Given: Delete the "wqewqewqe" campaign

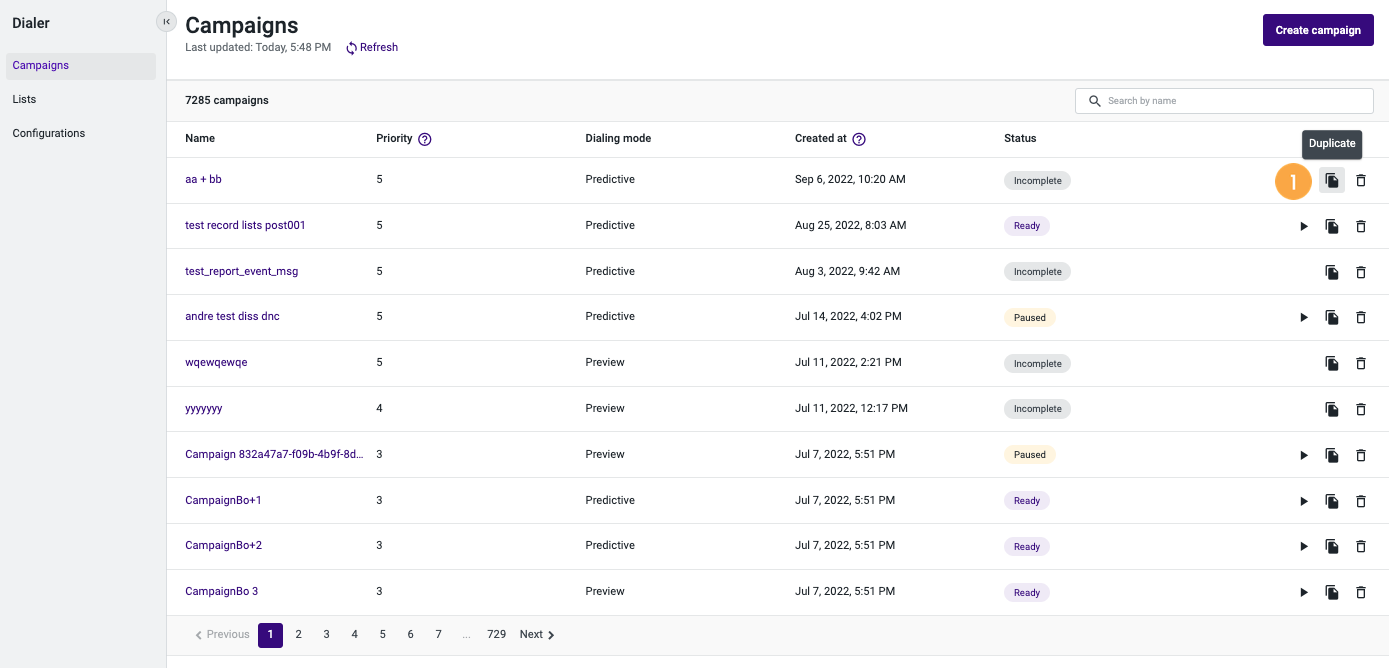Looking at the screenshot, I should pyautogui.click(x=1360, y=363).
